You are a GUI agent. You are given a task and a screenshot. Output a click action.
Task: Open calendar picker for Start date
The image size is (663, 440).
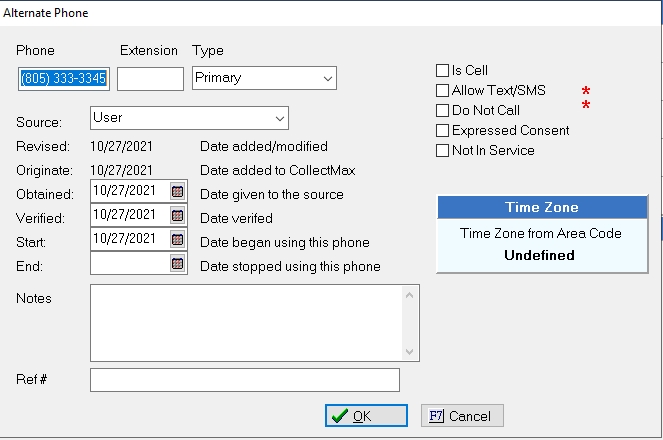(178, 239)
